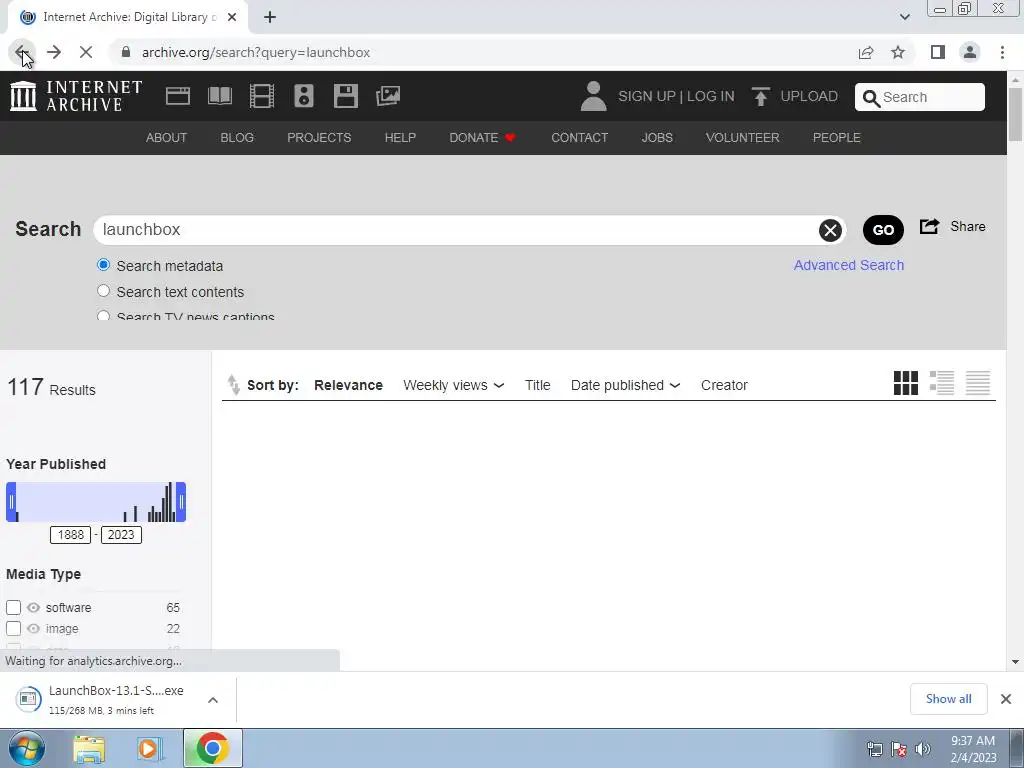Click the SIGN UP link
The width and height of the screenshot is (1024, 768).
647,96
